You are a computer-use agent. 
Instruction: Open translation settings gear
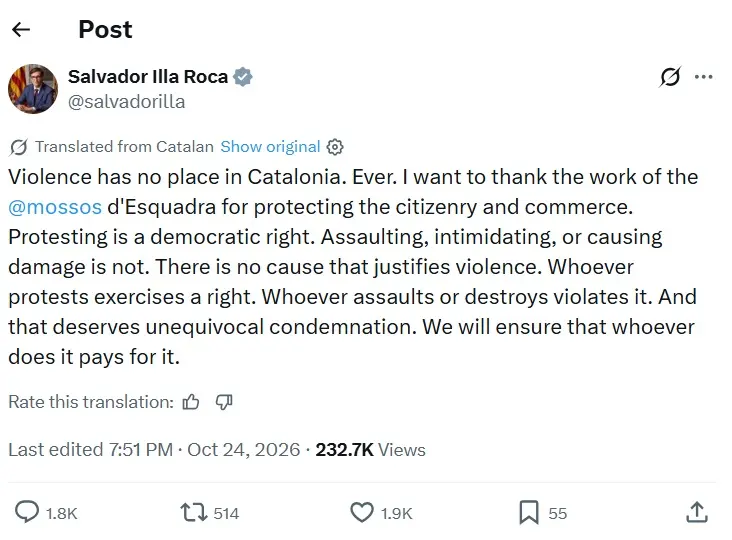click(x=335, y=147)
